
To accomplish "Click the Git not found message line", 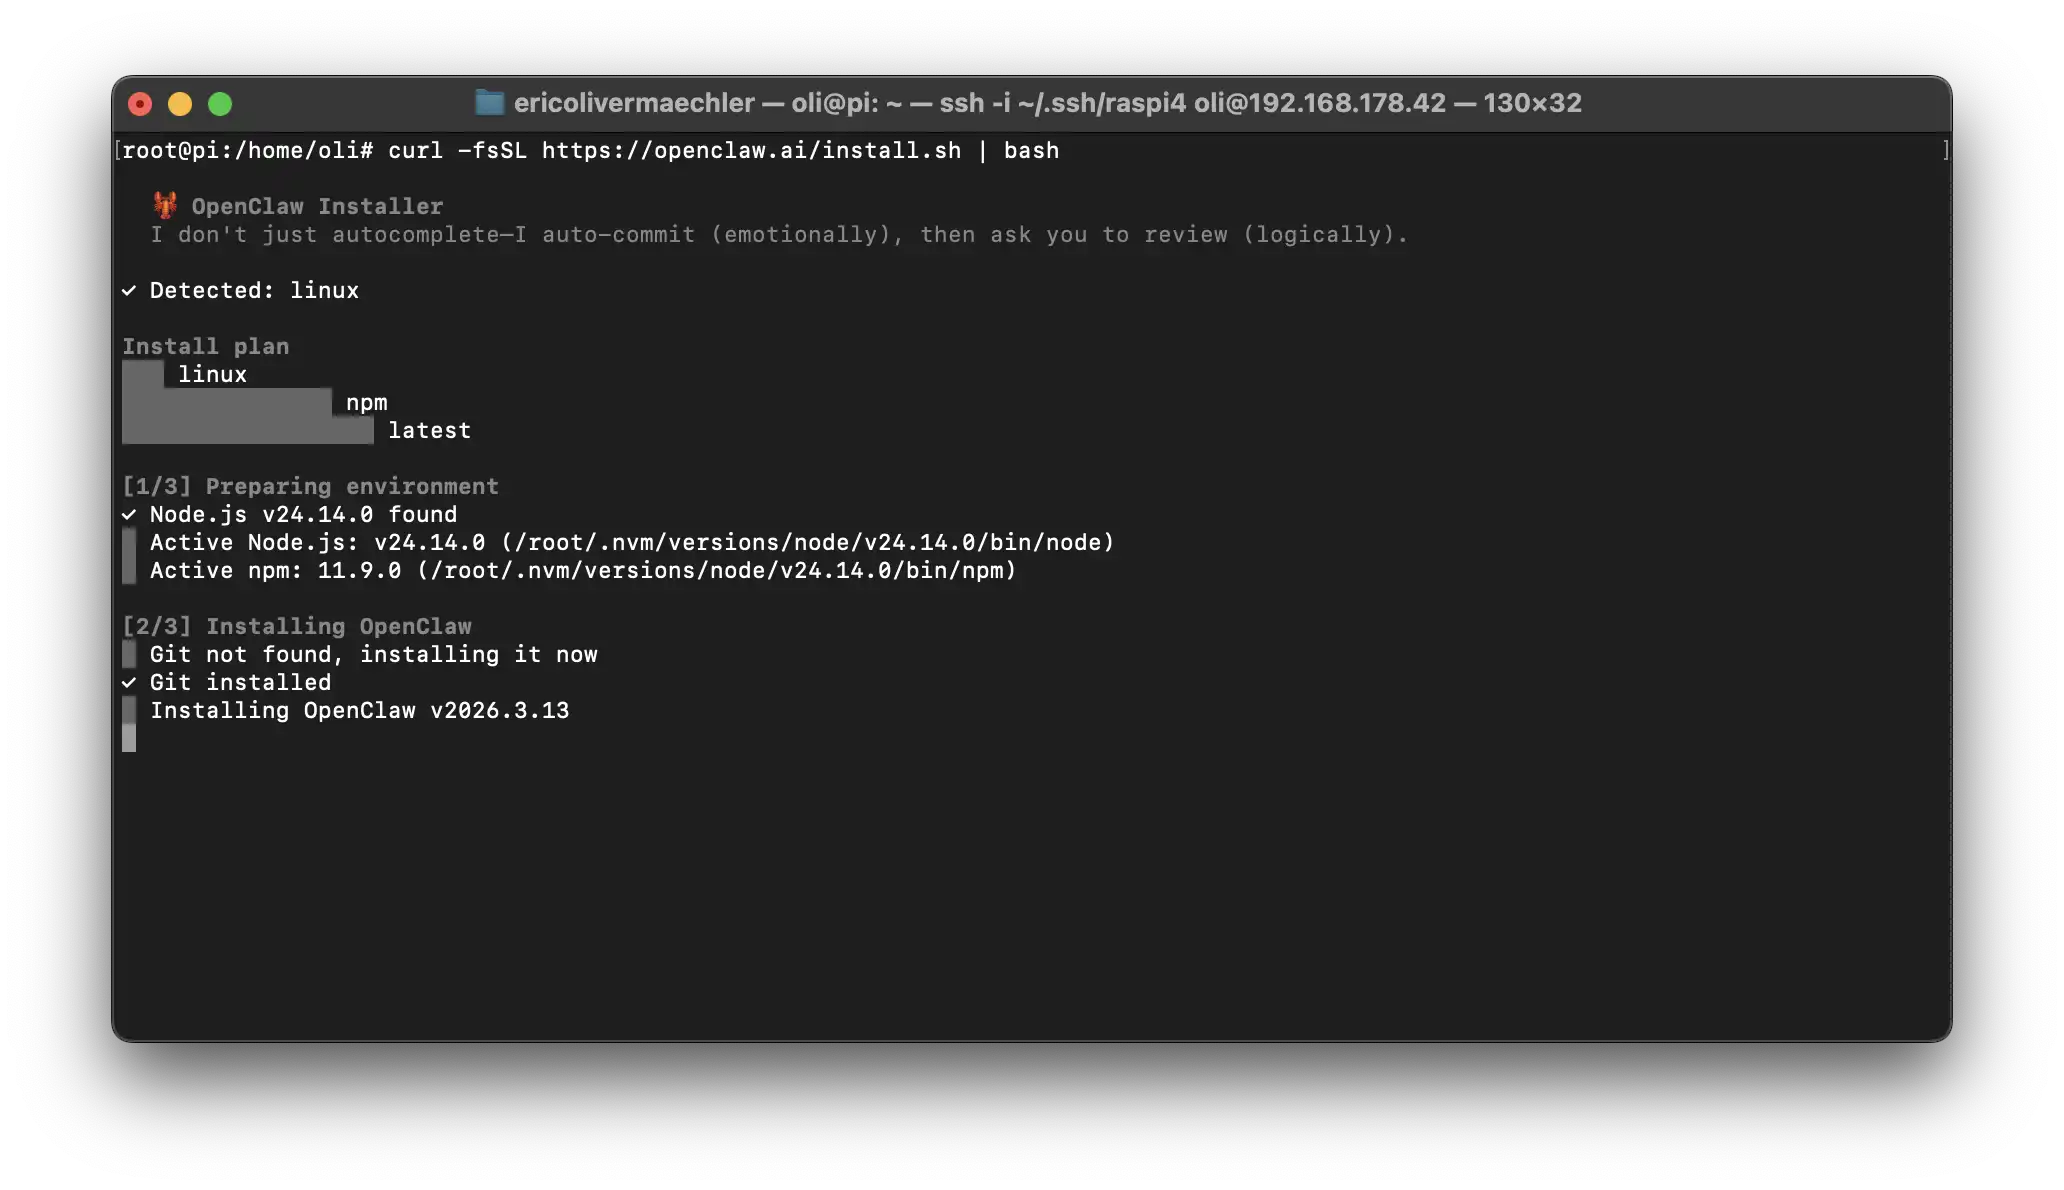I will (373, 655).
